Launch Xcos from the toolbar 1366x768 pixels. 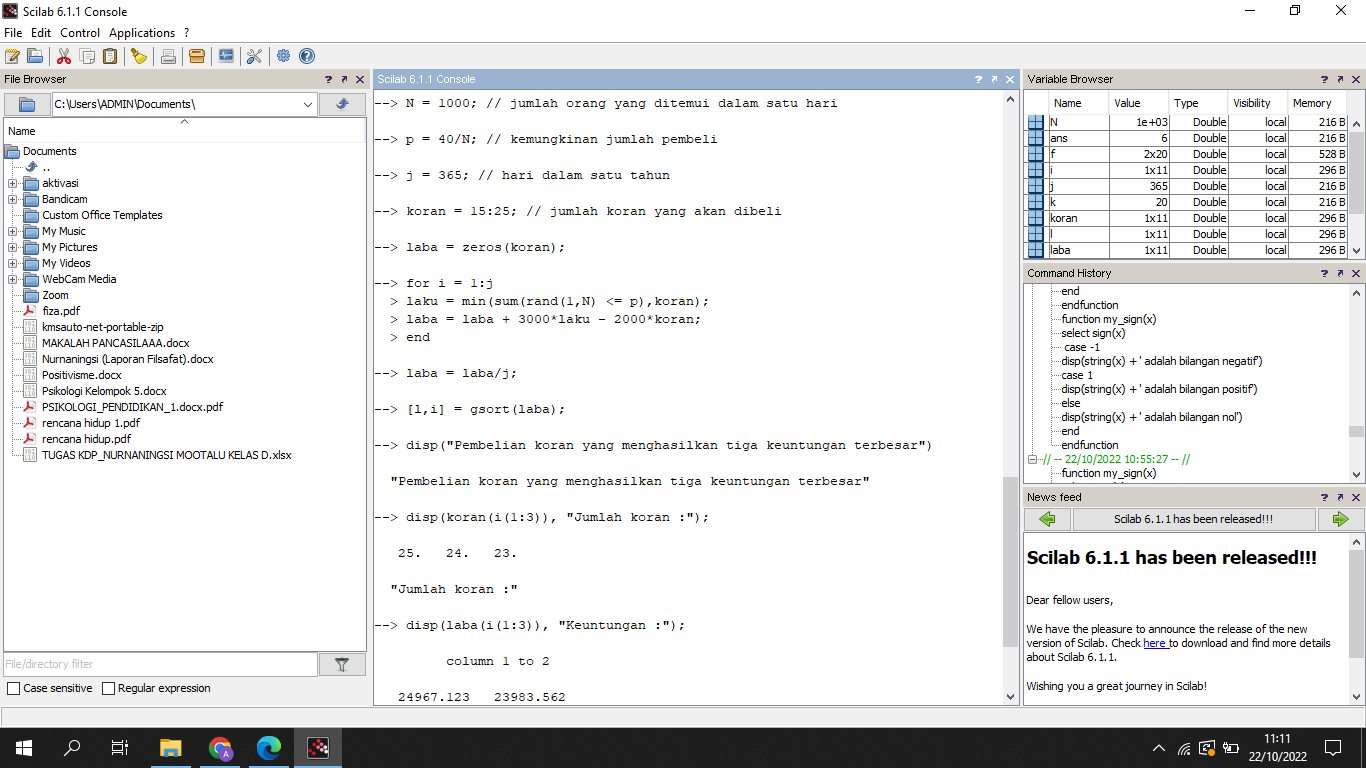click(x=226, y=56)
